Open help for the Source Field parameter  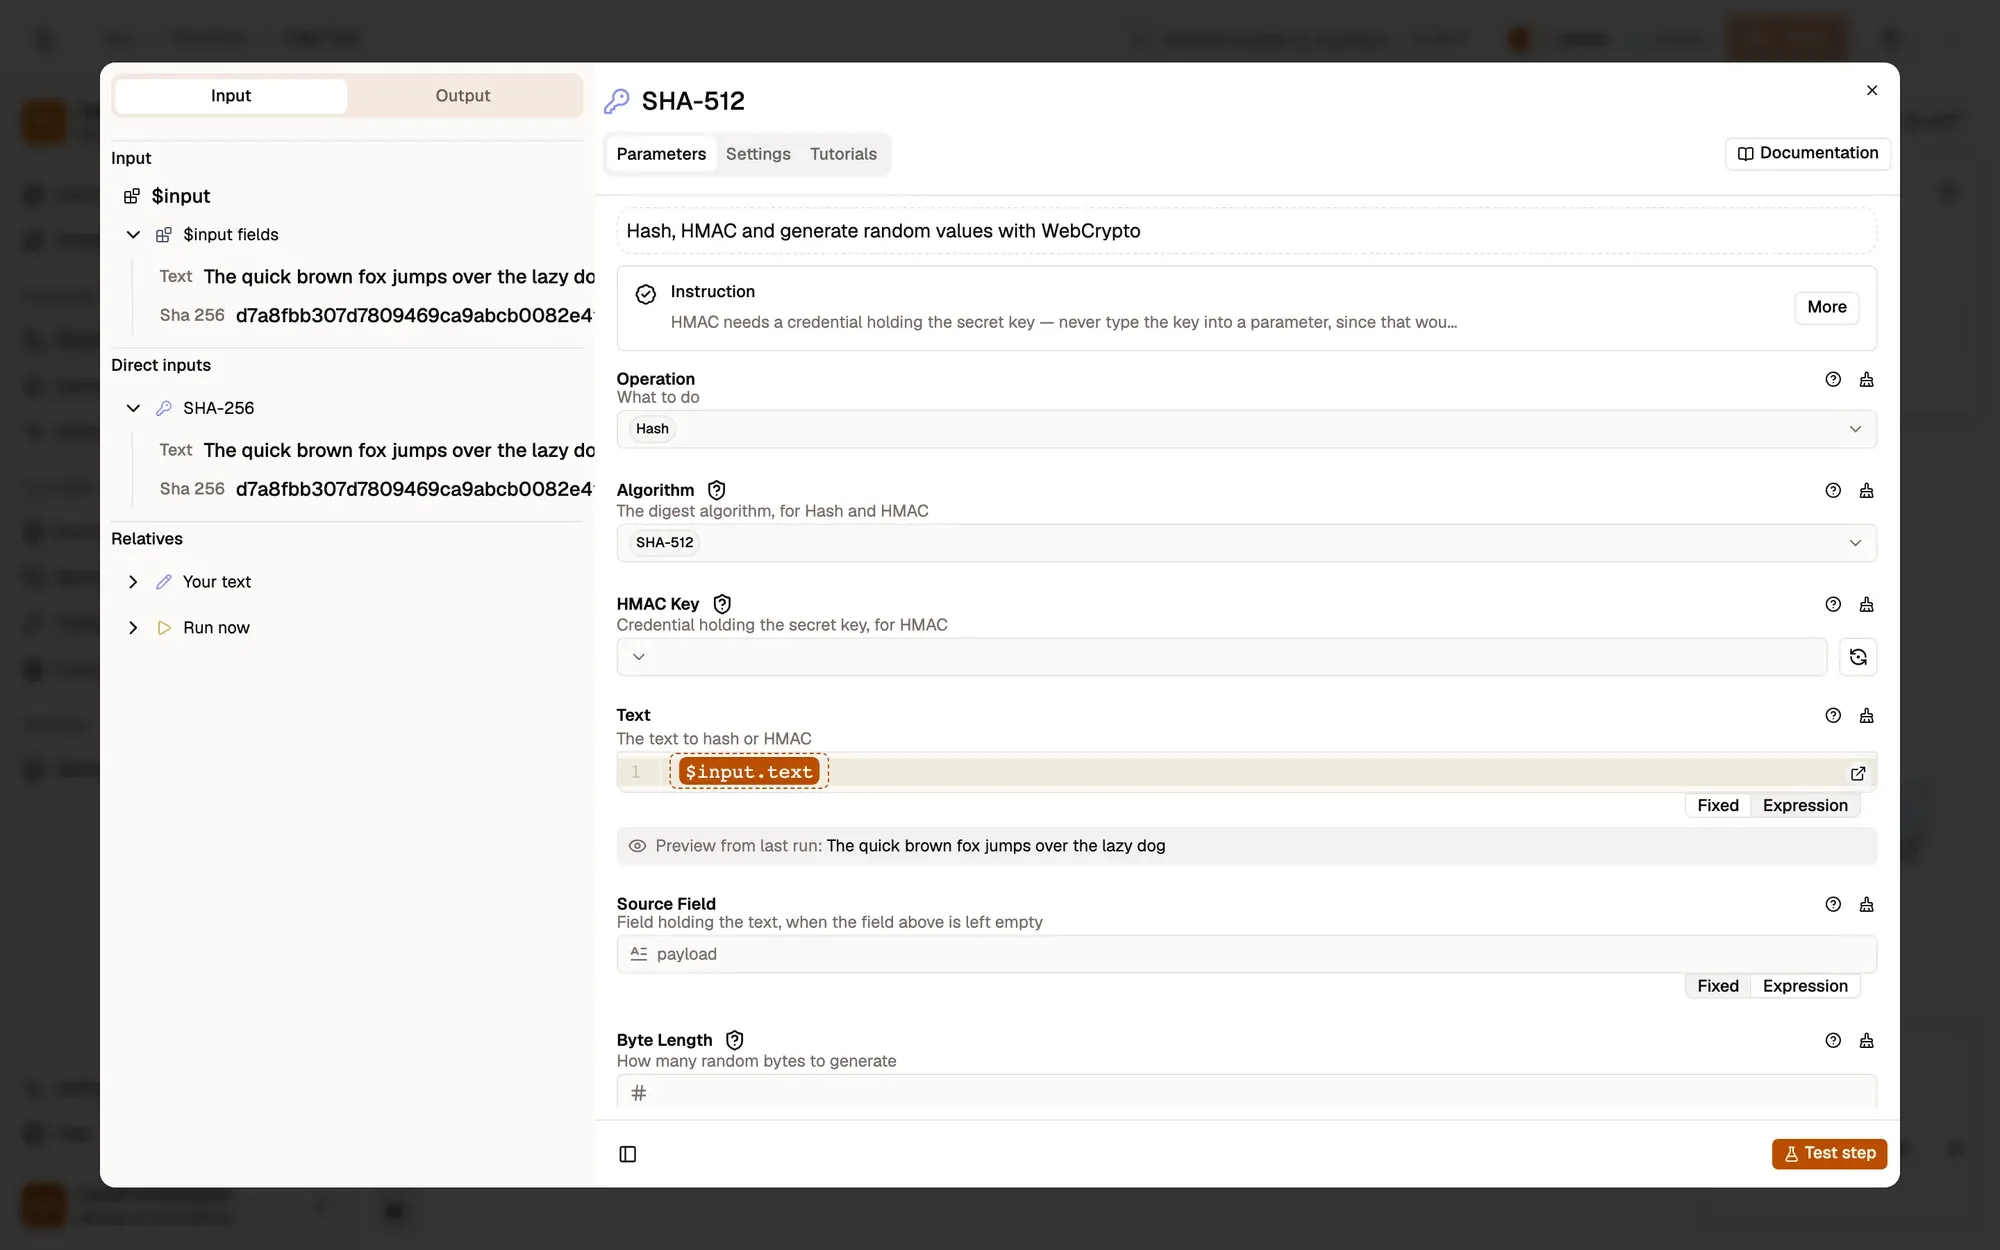pos(1833,904)
